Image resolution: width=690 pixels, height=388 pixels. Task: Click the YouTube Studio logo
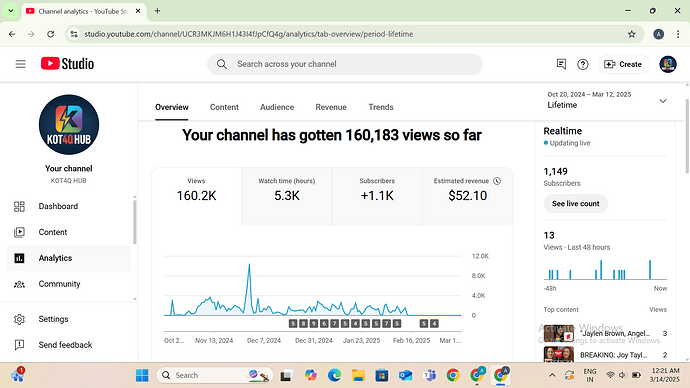click(67, 64)
